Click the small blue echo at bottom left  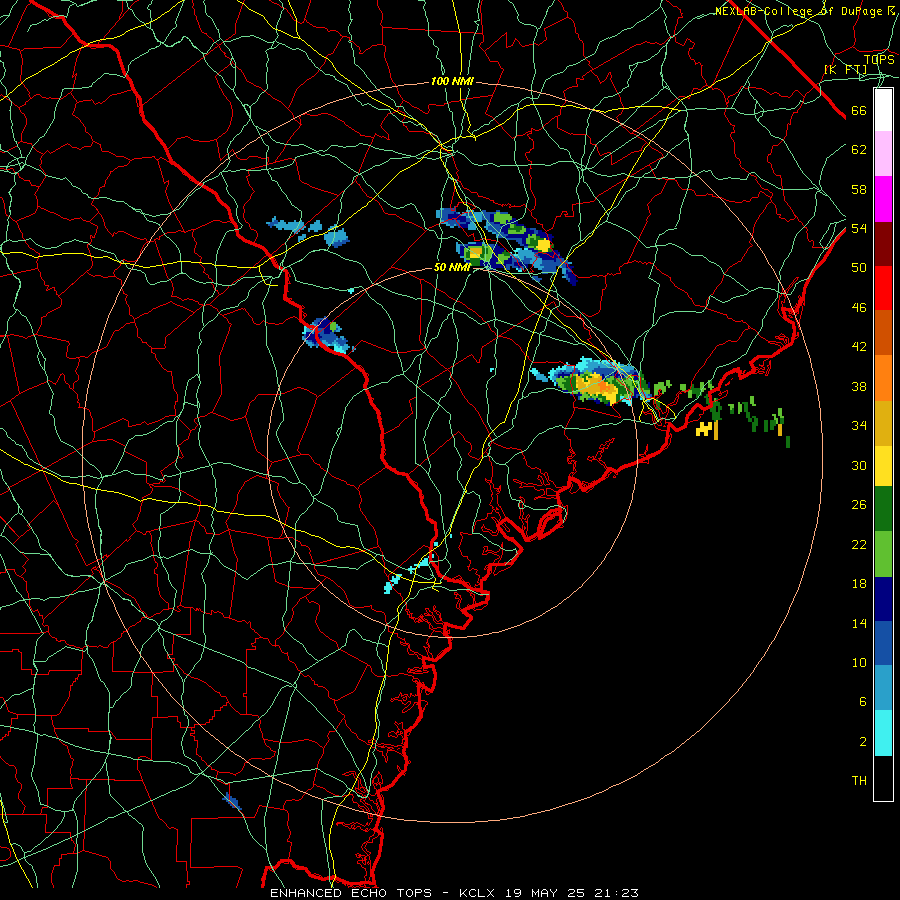point(231,801)
